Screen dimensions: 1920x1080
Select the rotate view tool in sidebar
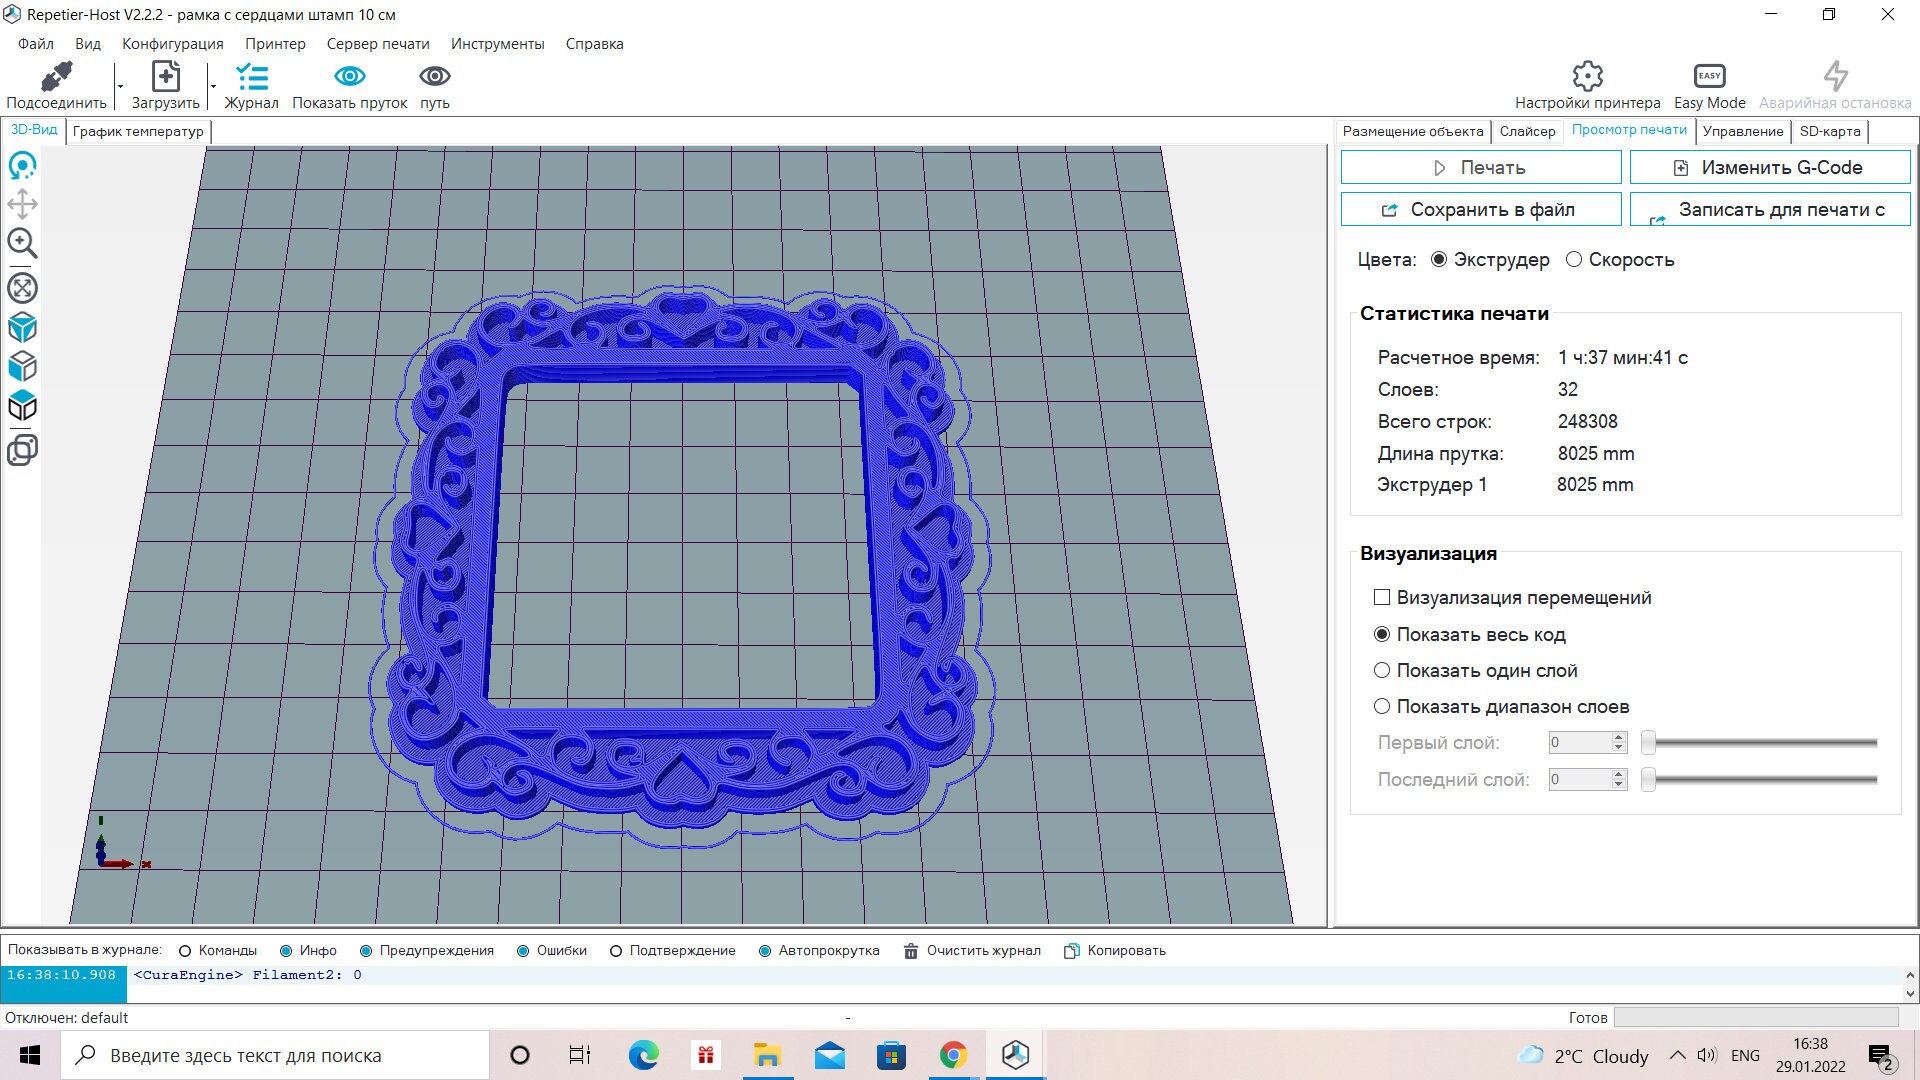(x=22, y=166)
